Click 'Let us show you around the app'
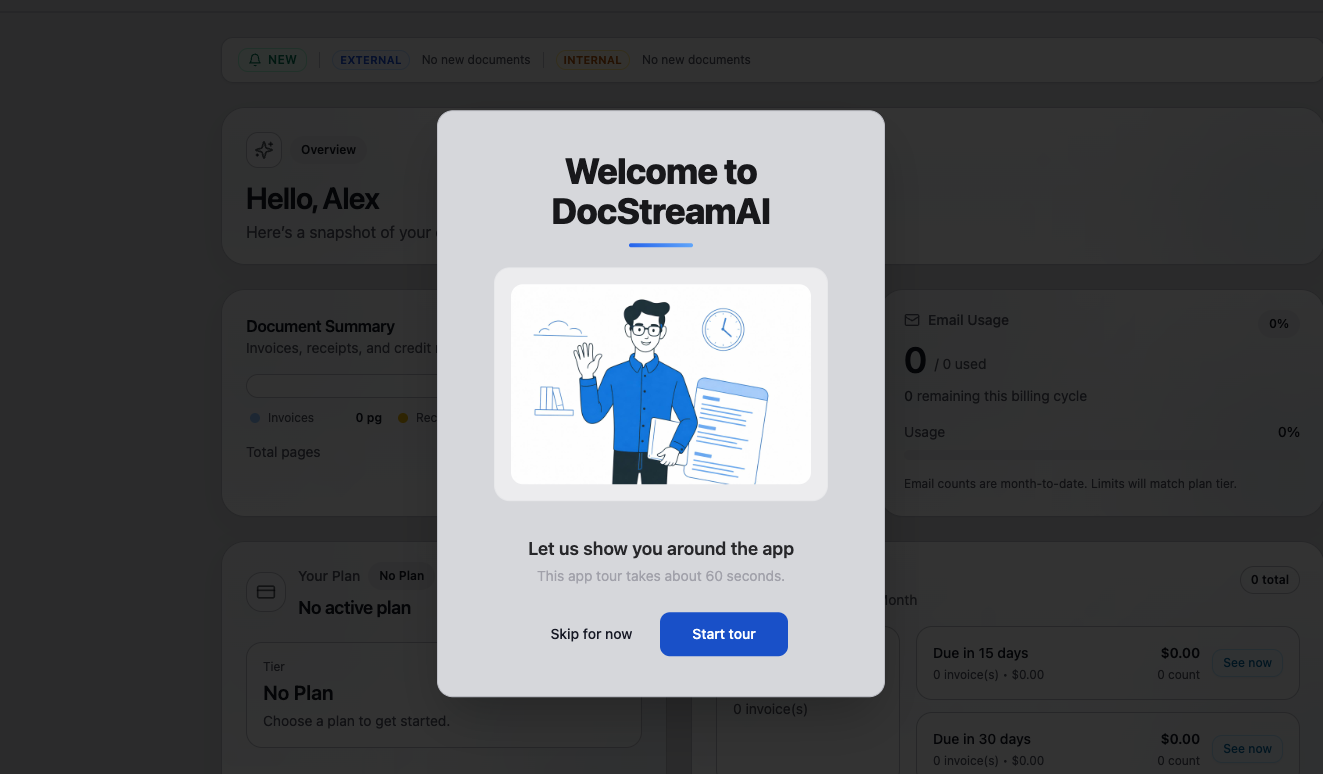The image size is (1323, 774). 661,549
